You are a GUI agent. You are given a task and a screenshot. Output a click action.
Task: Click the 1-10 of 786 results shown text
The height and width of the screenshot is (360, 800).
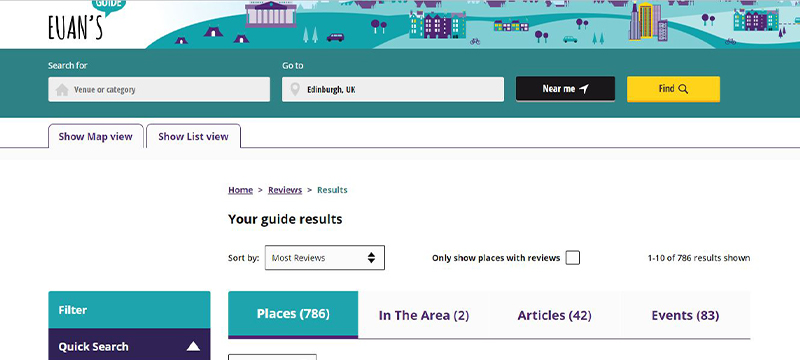click(698, 258)
